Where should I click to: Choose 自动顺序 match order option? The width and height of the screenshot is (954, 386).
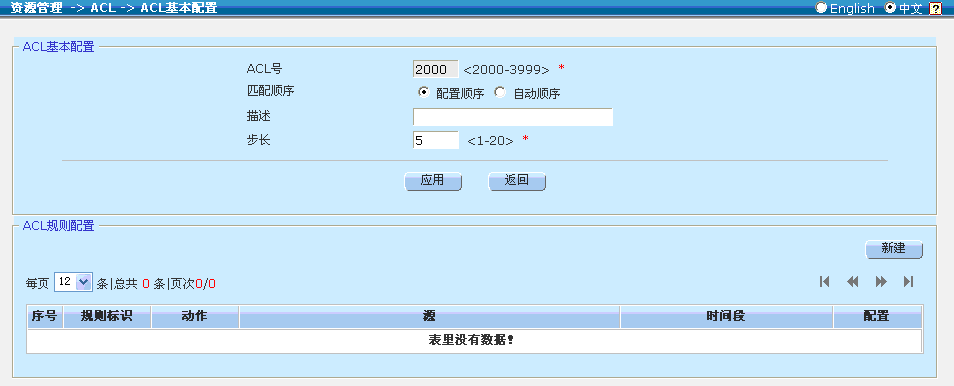500,93
